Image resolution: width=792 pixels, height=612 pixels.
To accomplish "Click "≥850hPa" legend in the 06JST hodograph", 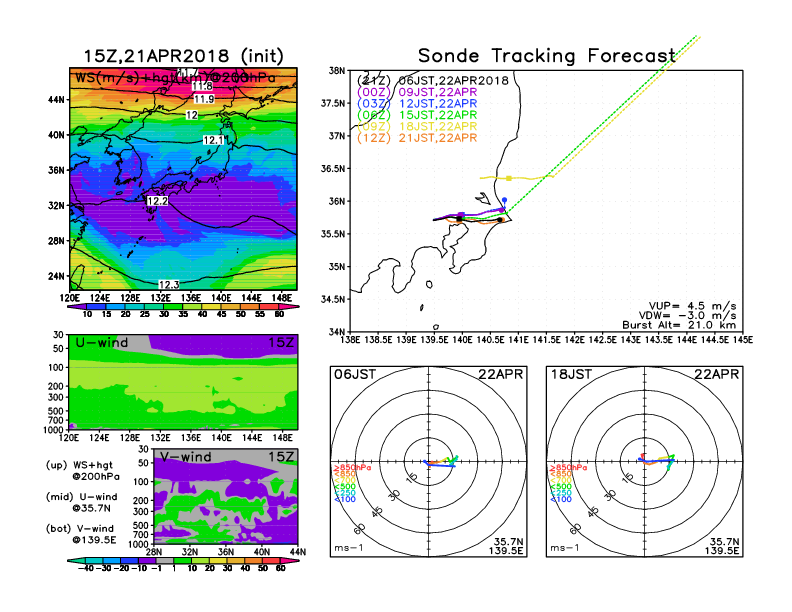I will (x=353, y=468).
